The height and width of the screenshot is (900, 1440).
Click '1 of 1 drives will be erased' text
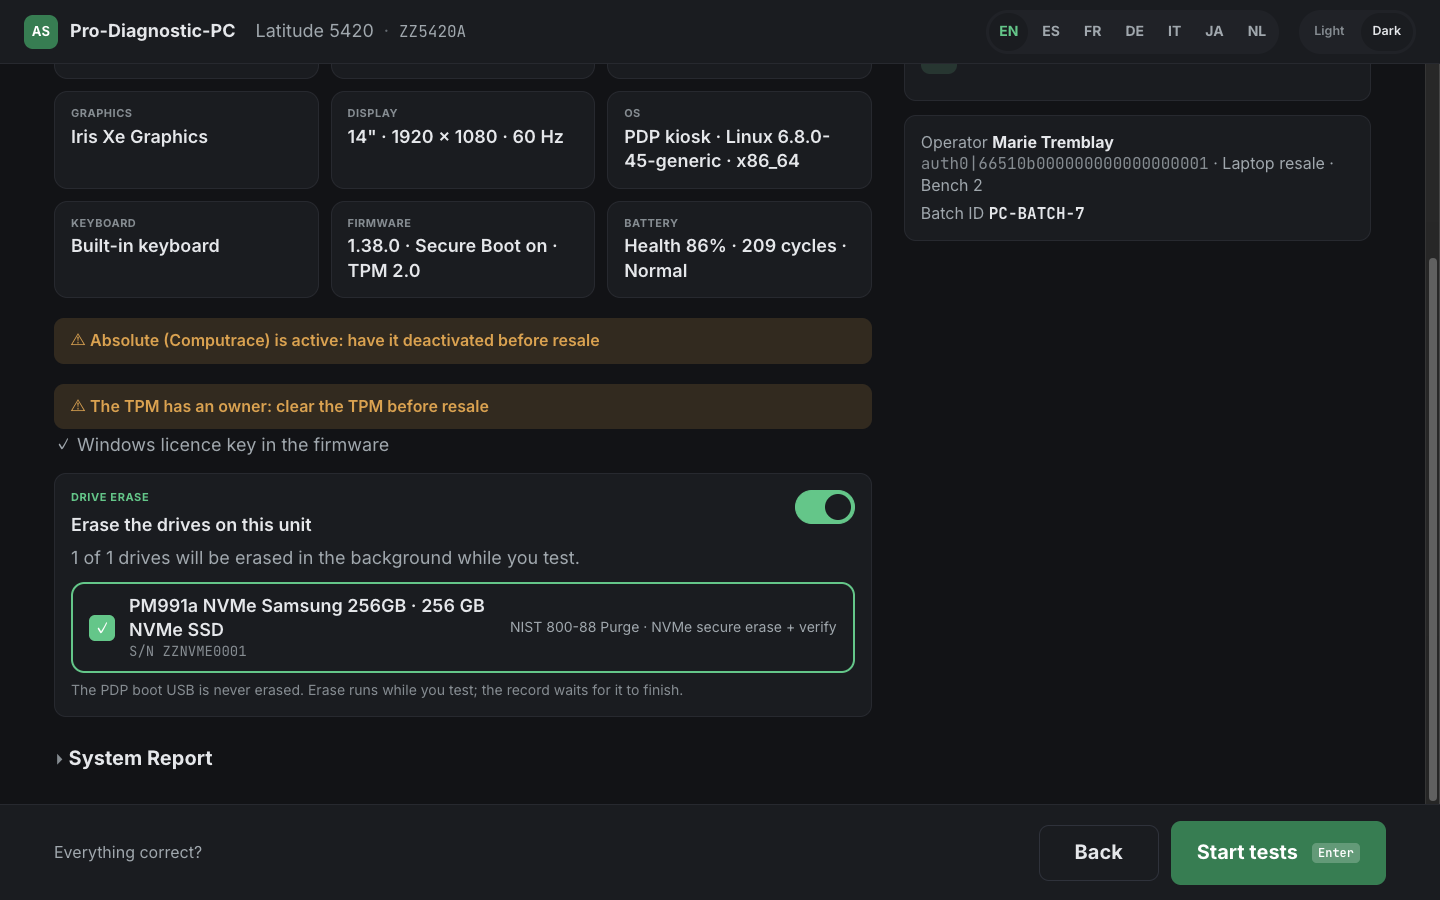coord(325,558)
